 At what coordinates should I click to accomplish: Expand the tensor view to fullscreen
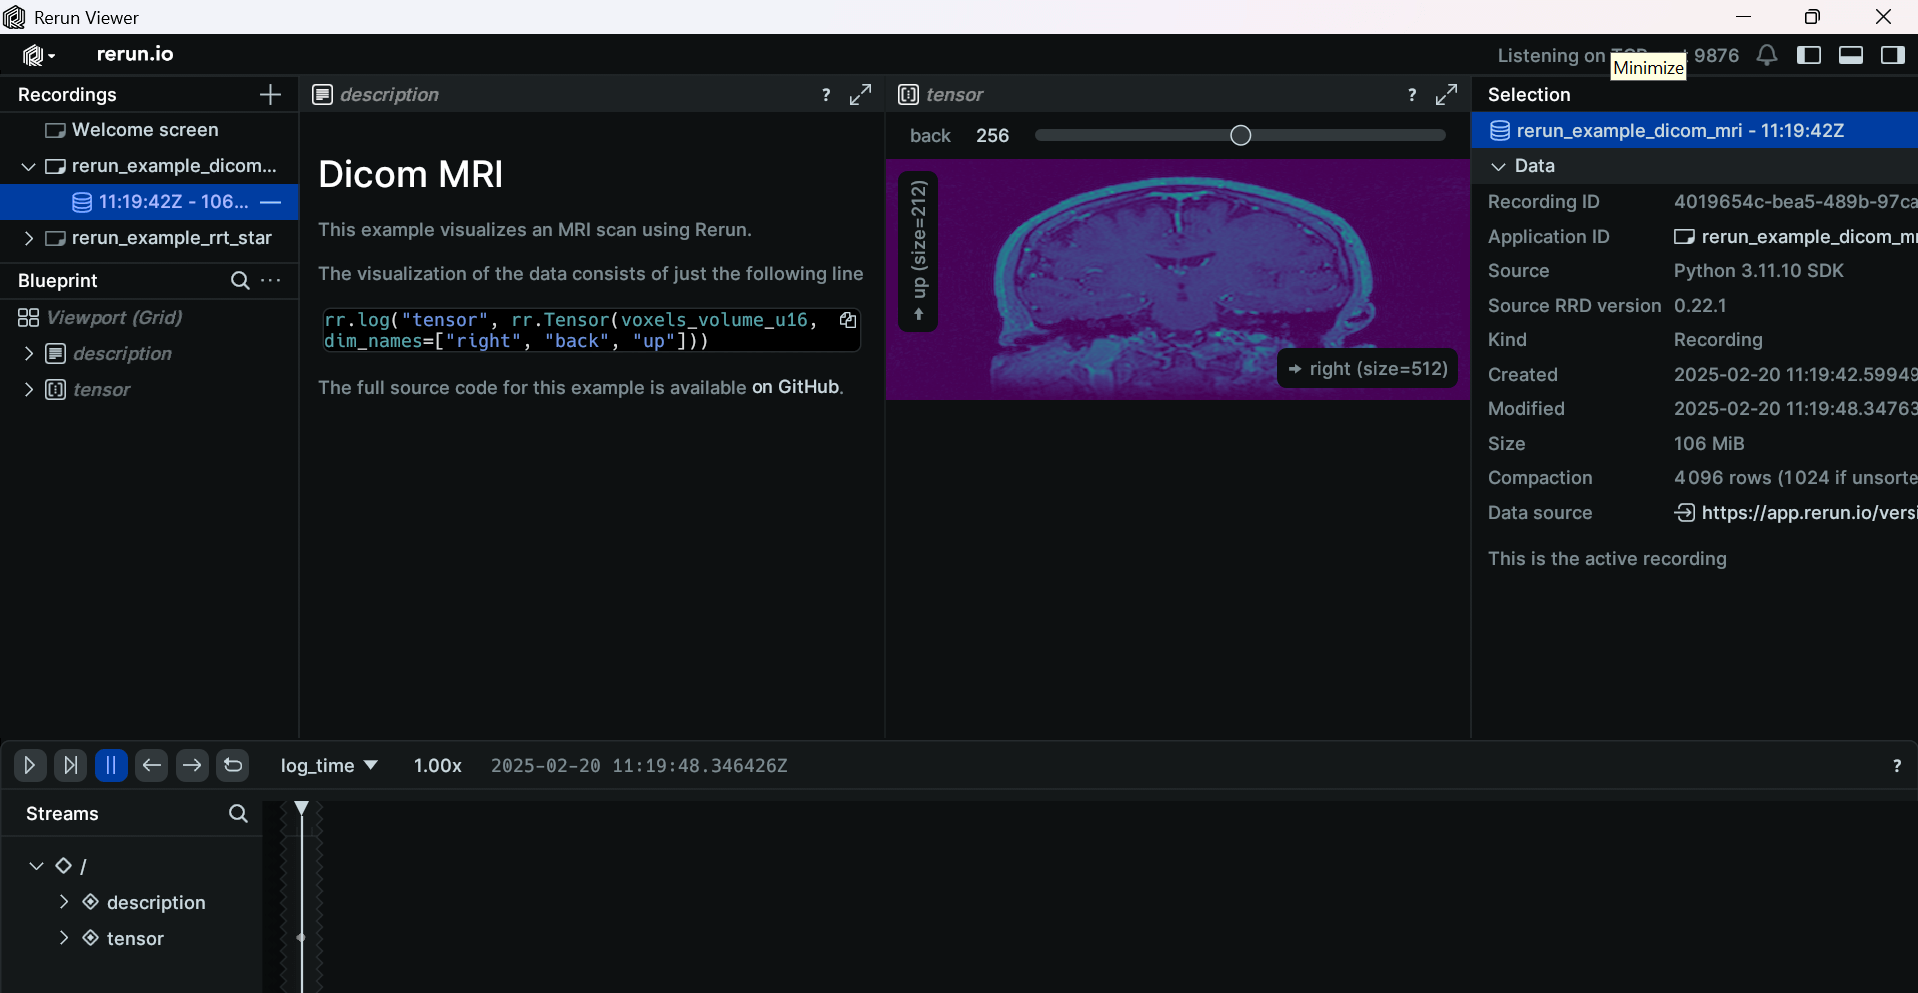[x=1446, y=94]
